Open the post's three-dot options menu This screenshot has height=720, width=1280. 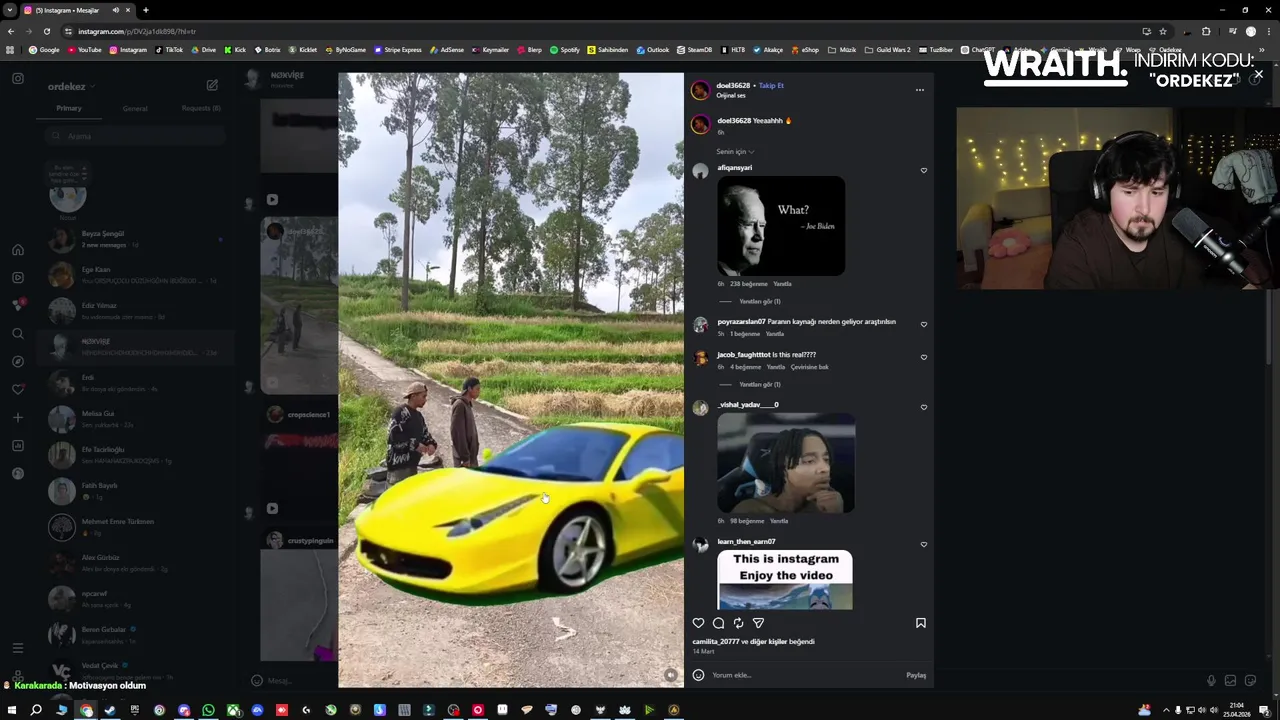920,90
